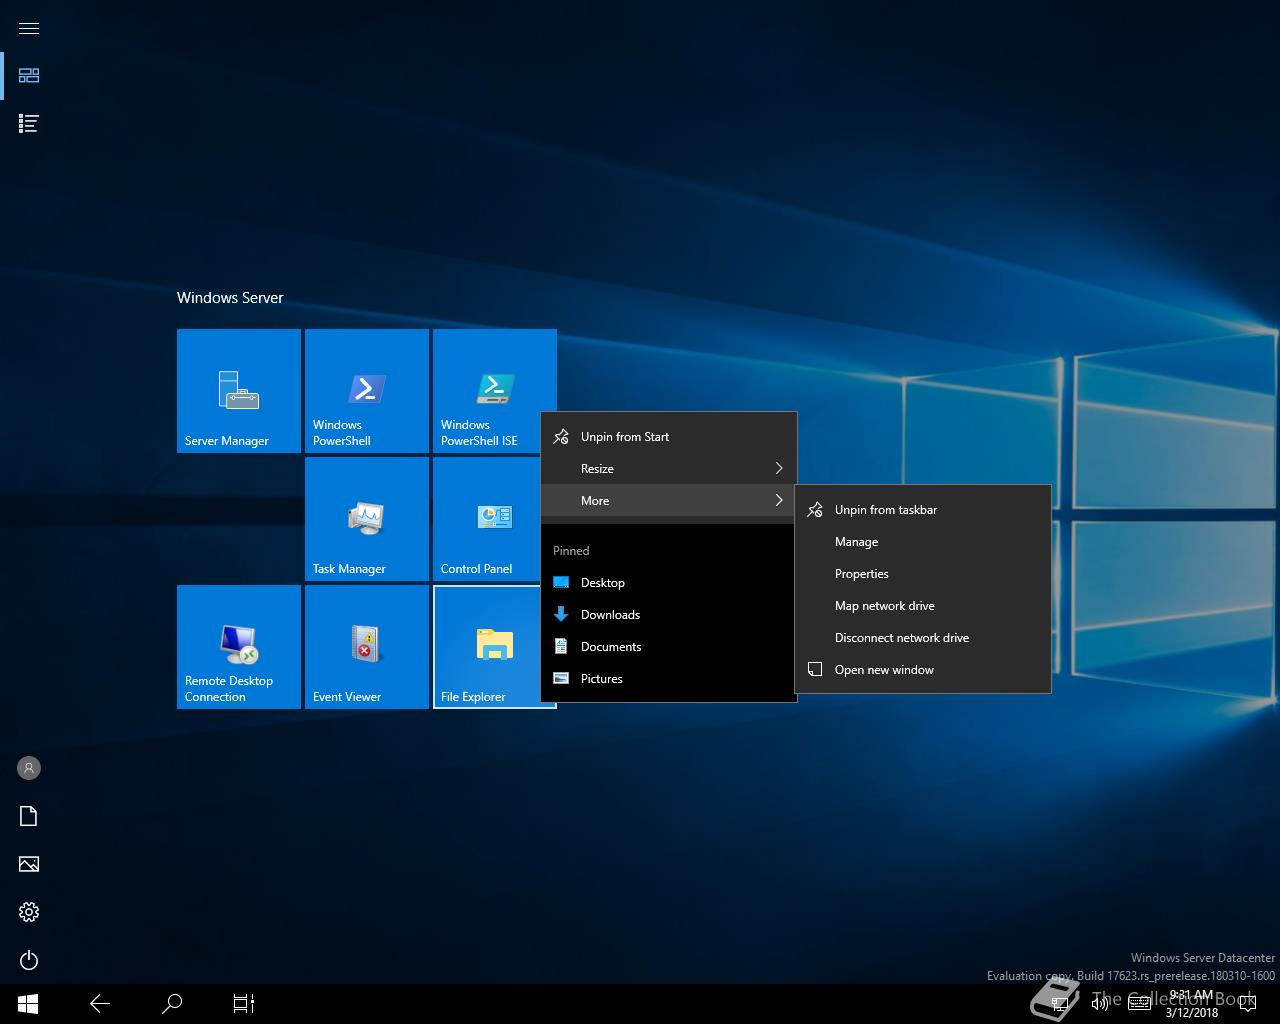Expand the Start hamburger menu

[29, 28]
